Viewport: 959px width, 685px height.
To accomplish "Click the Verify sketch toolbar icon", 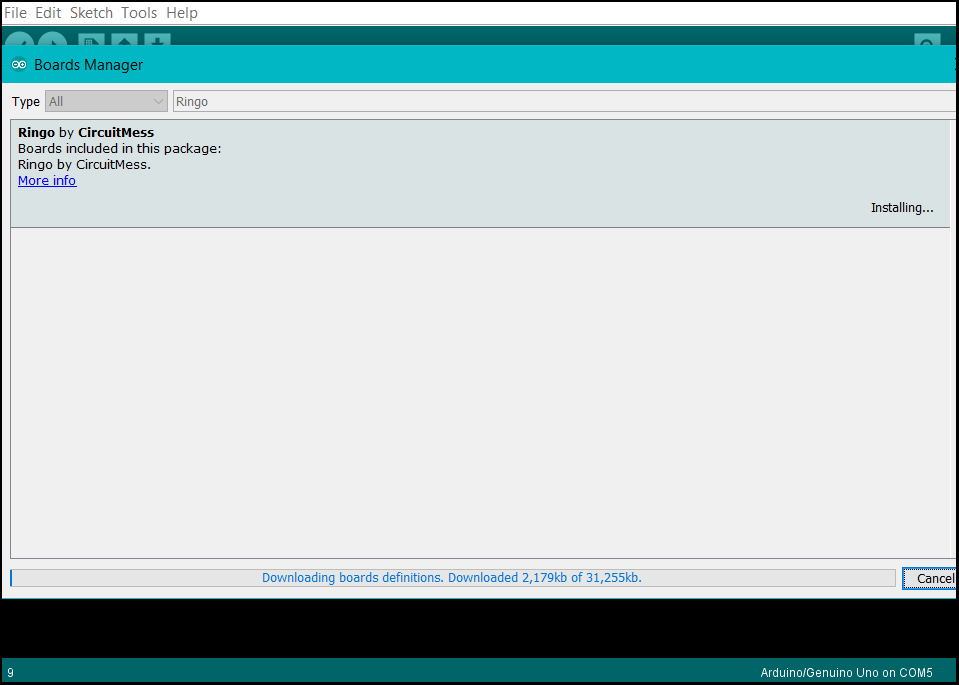I will (x=20, y=39).
